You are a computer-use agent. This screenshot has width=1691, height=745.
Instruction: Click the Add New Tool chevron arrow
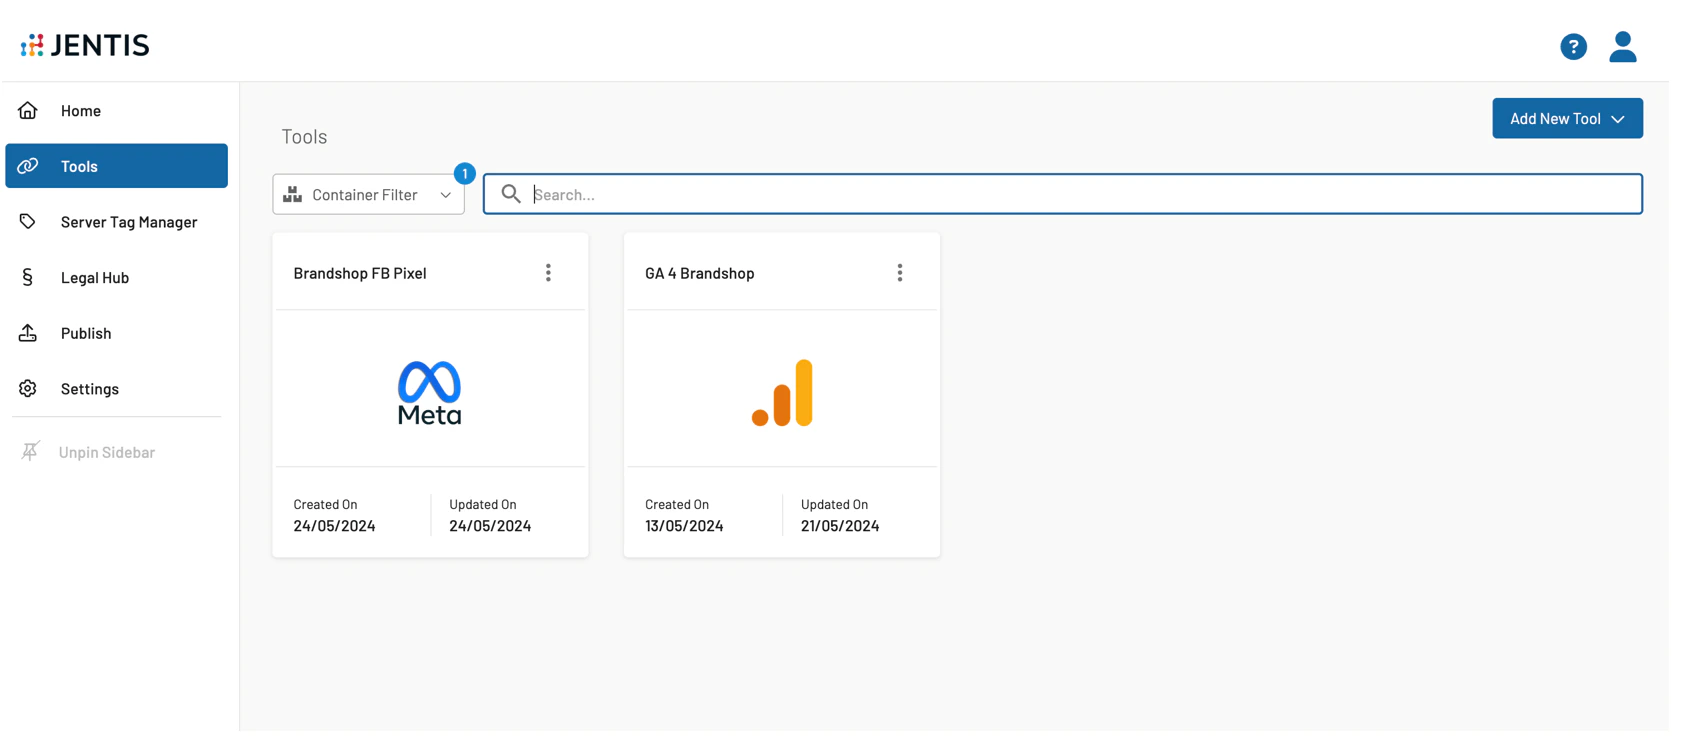pos(1618,119)
